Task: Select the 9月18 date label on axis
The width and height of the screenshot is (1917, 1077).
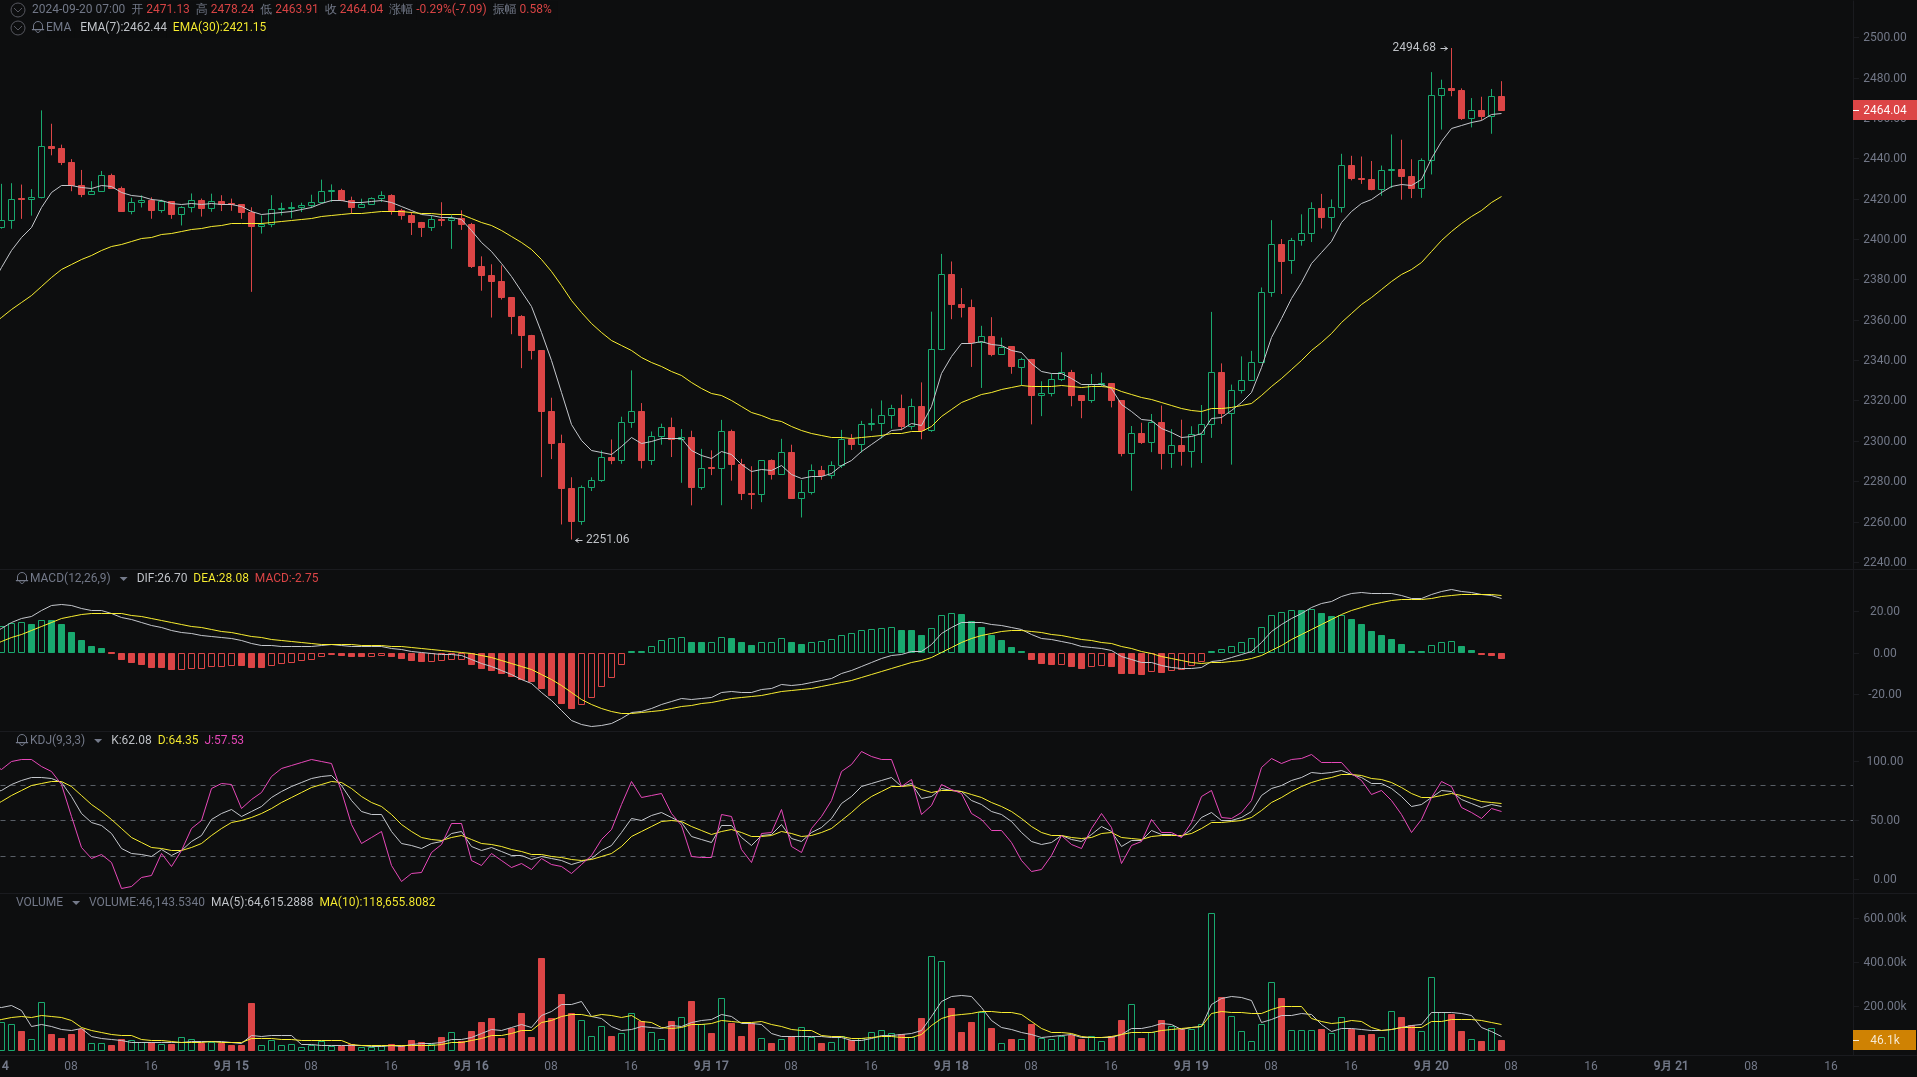Action: click(x=950, y=1066)
